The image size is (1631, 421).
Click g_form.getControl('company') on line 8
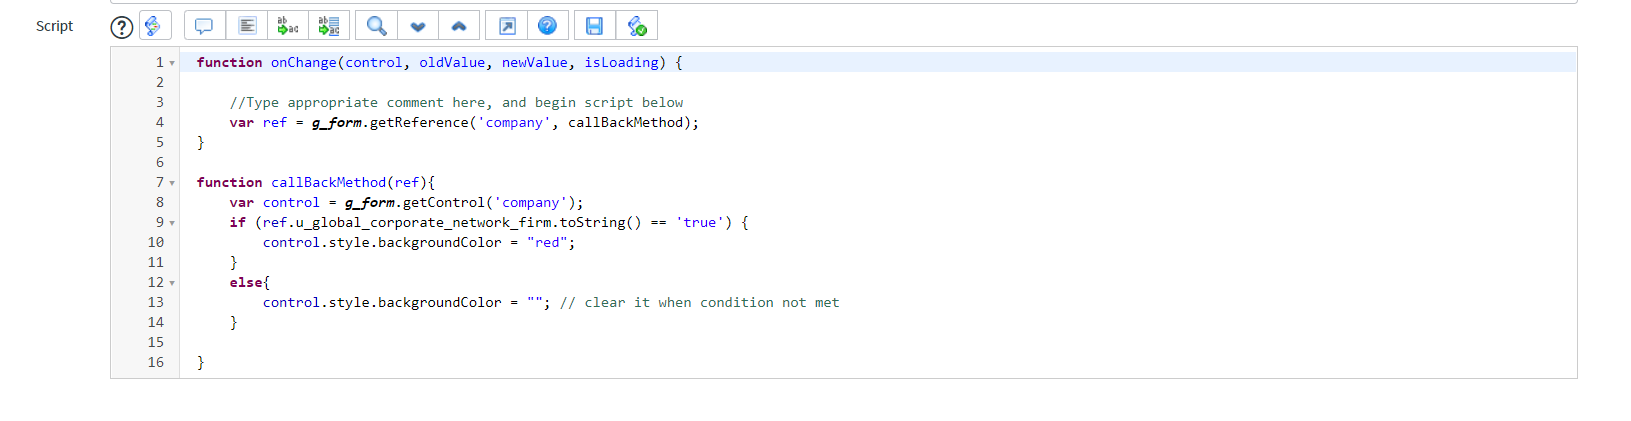pos(464,202)
